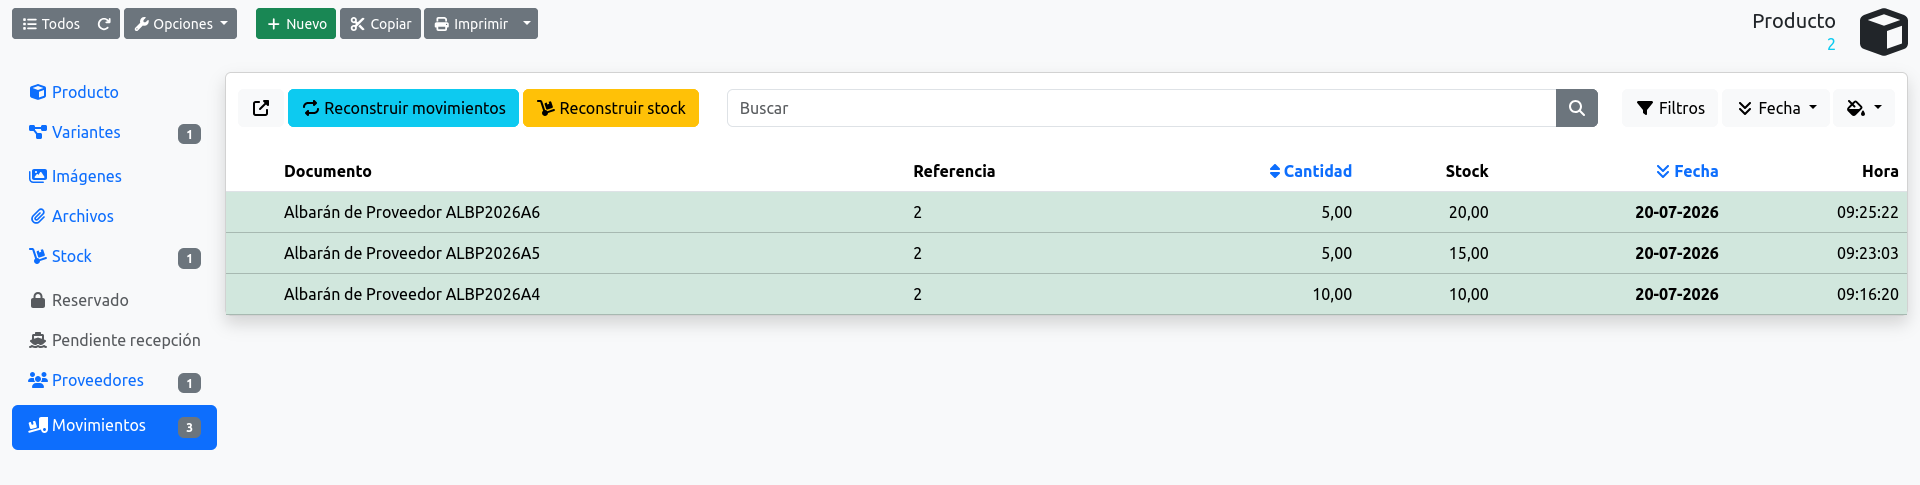Click the Reconstruir movimientos button
The height and width of the screenshot is (485, 1920).
pos(403,108)
